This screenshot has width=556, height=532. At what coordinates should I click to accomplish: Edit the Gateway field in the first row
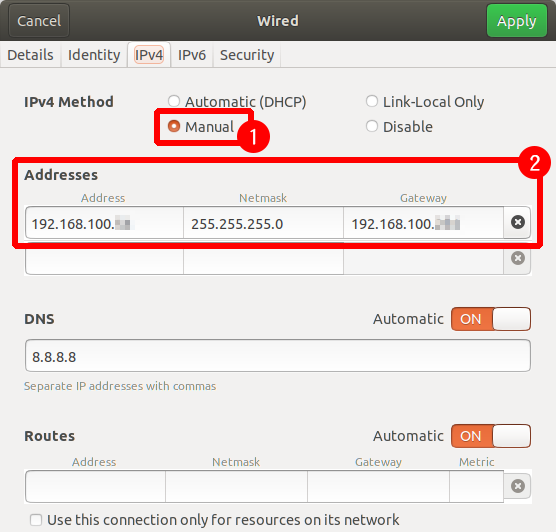(423, 223)
